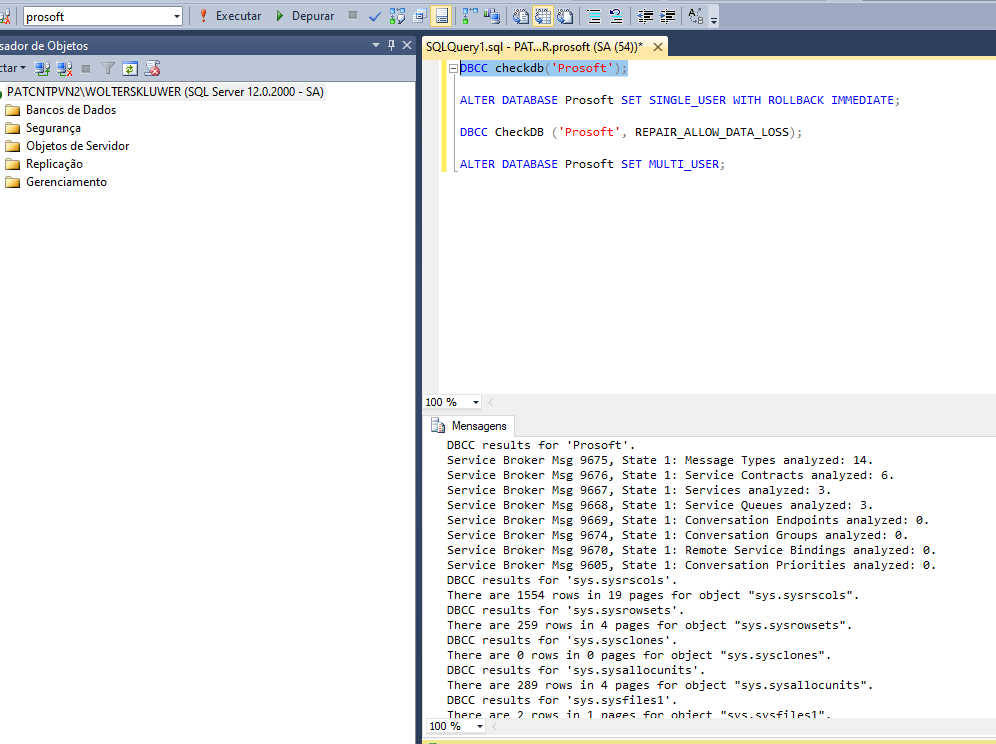
Task: Toggle Results to File output mode
Action: (565, 16)
